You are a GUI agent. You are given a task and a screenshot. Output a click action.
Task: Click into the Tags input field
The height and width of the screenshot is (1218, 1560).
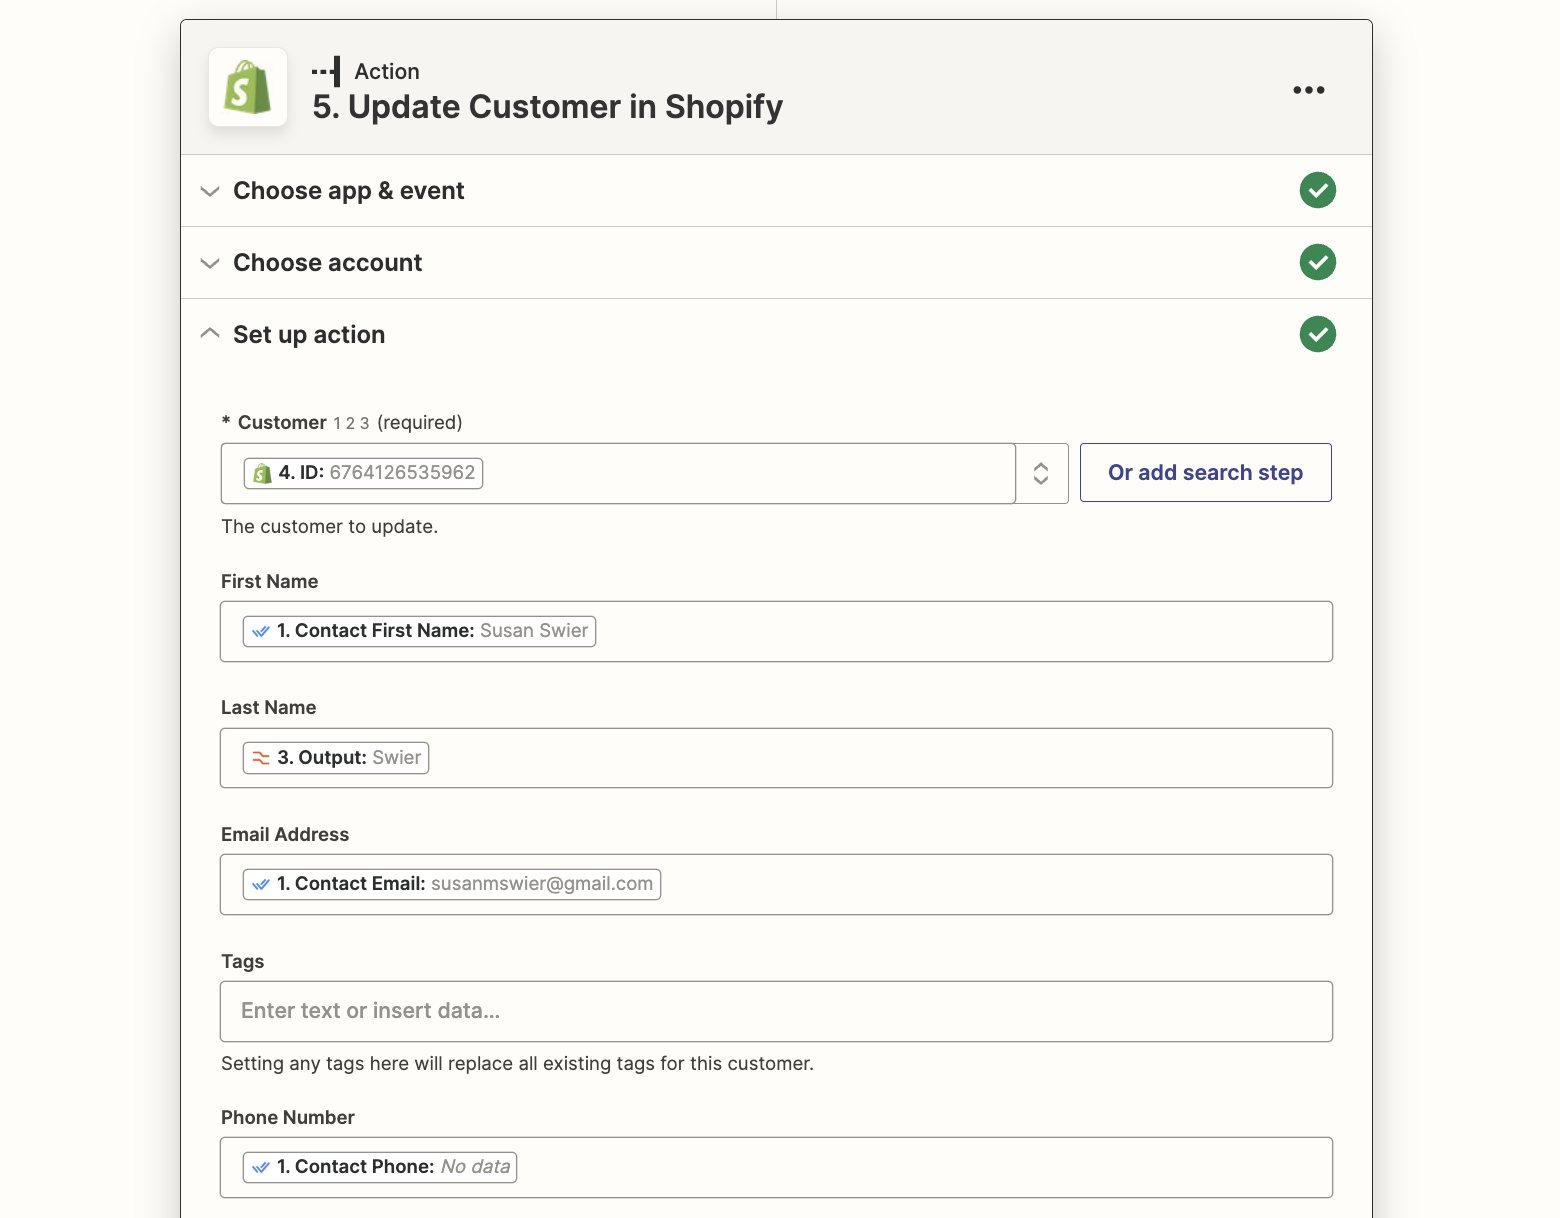click(776, 1011)
